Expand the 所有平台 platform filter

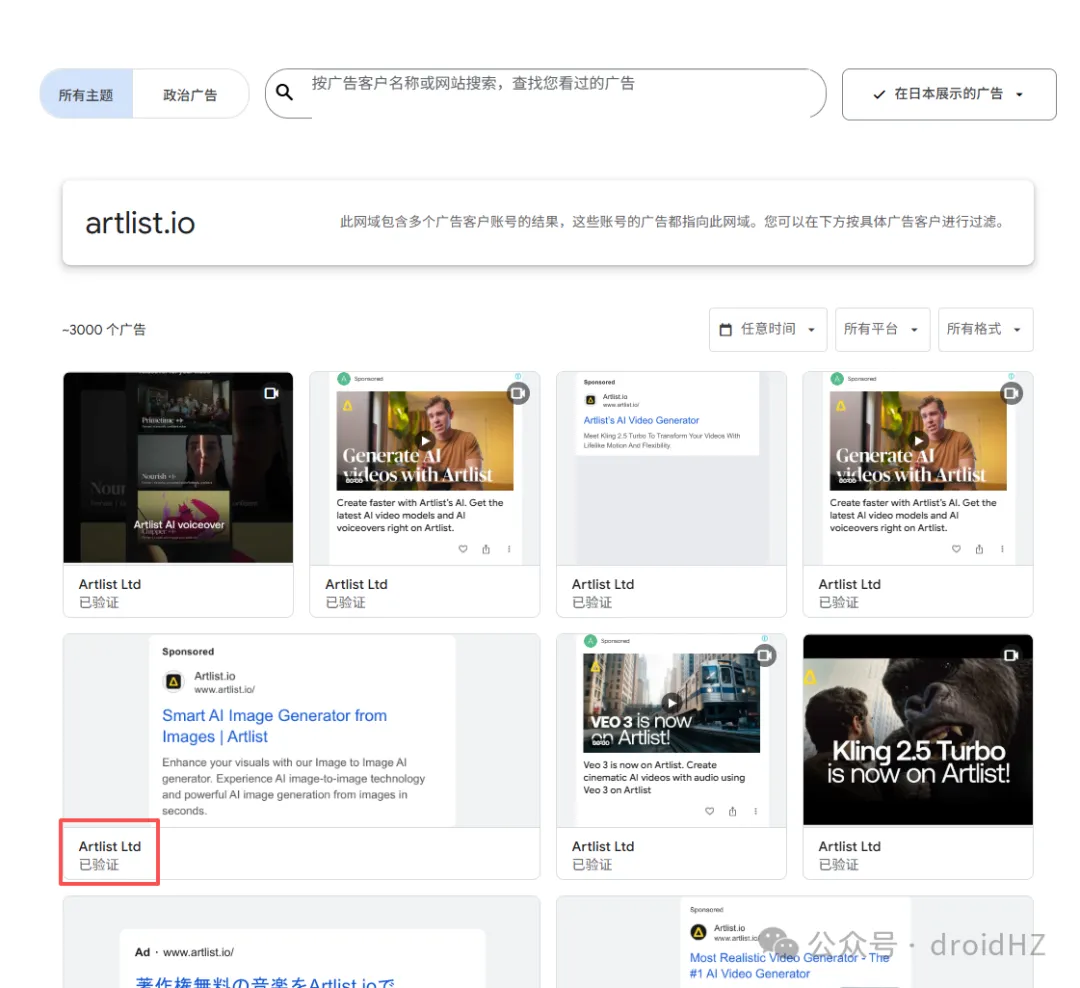(x=882, y=329)
